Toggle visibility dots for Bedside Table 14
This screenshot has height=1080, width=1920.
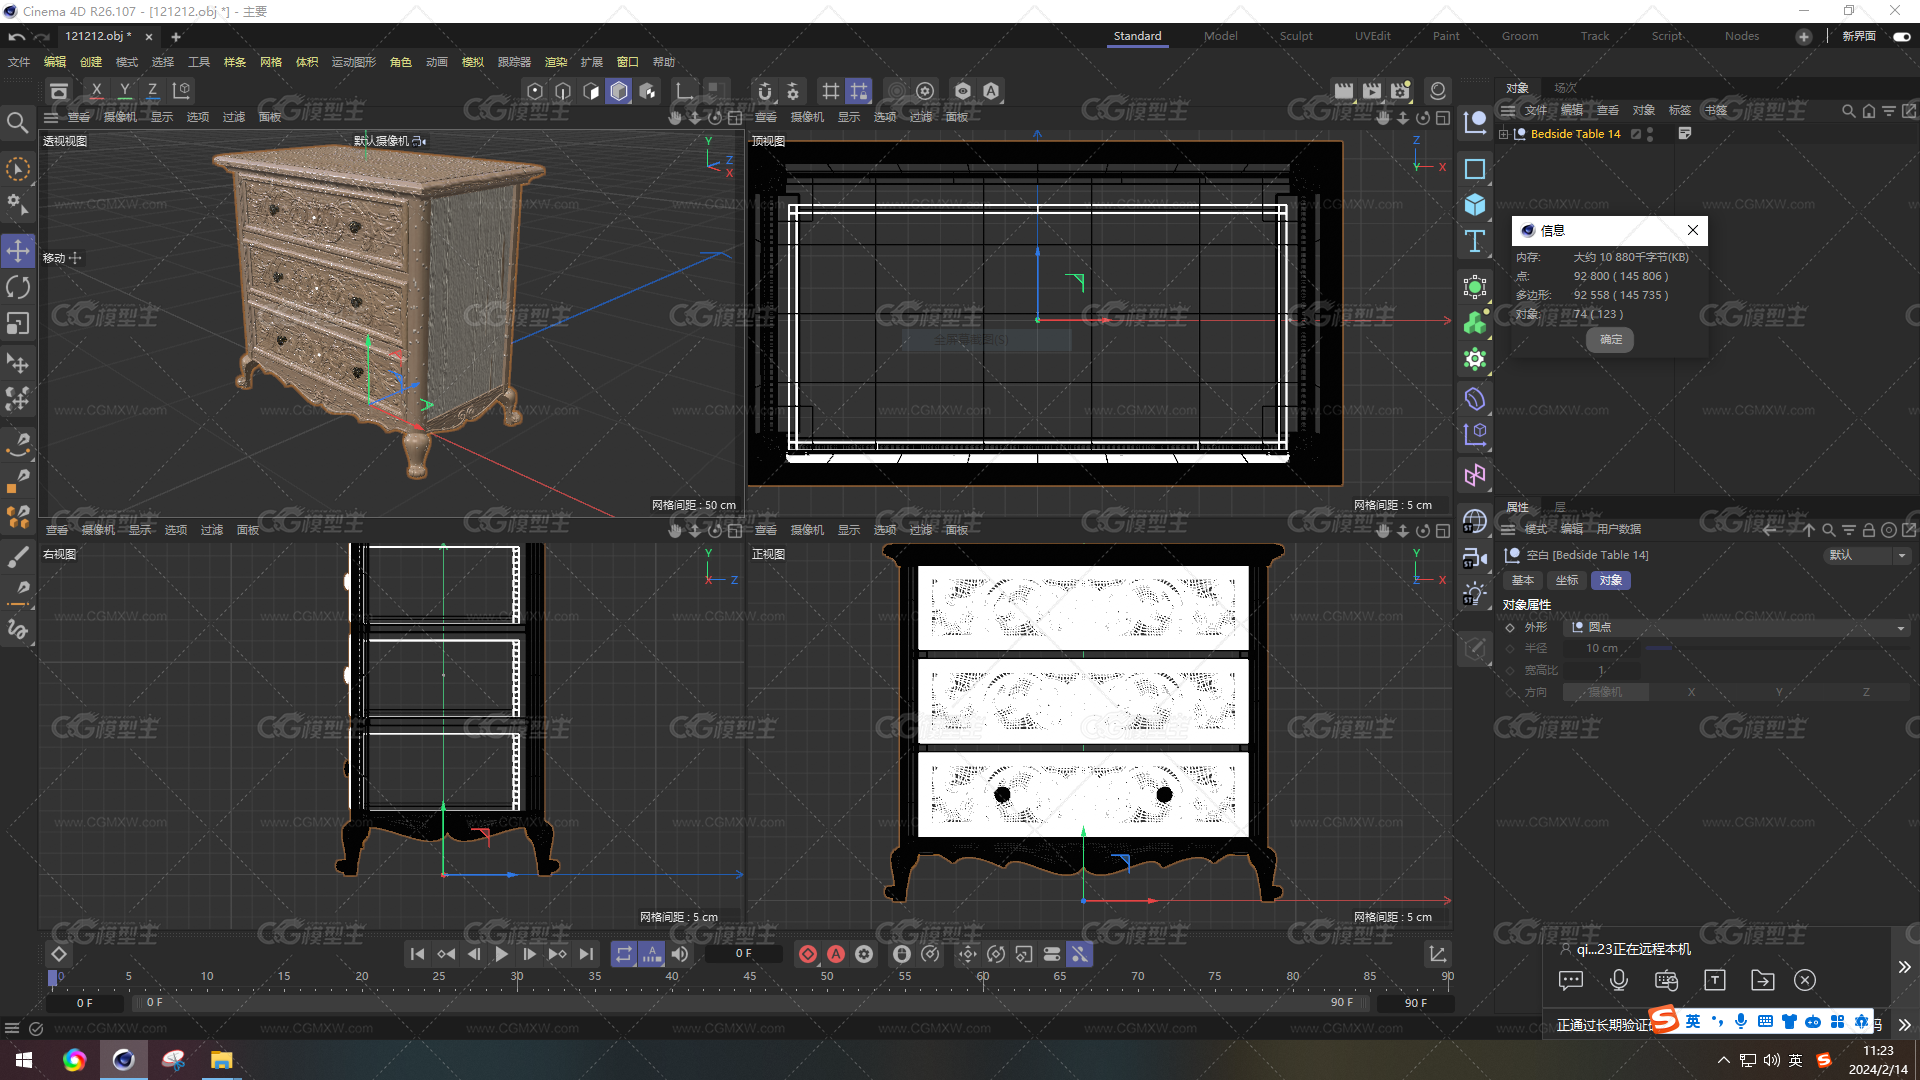pos(1650,134)
